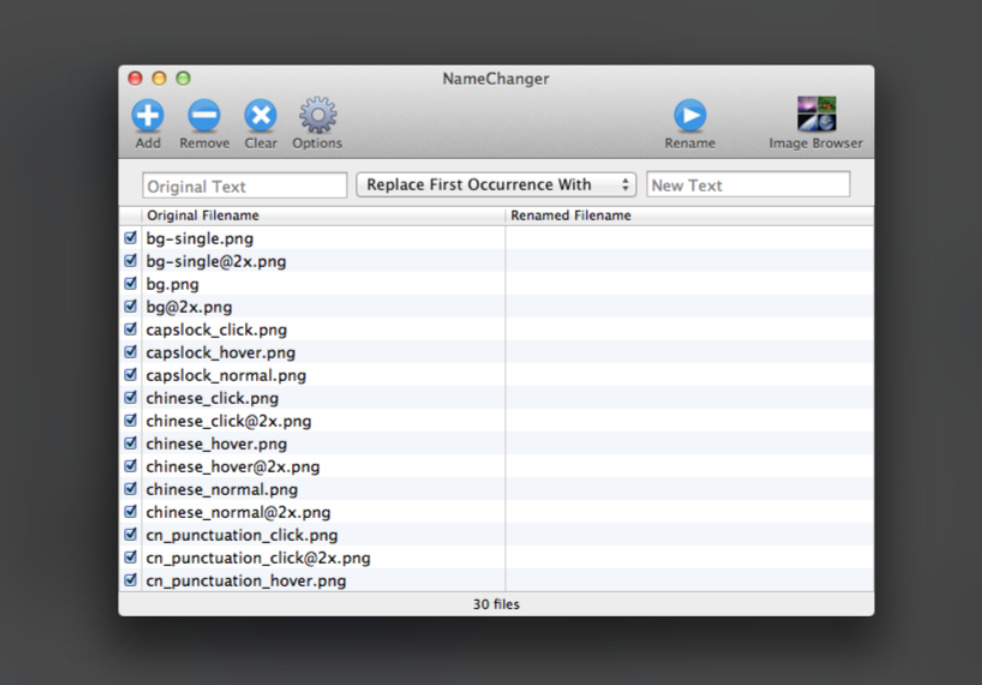This screenshot has width=982, height=685.
Task: Uncheck cn_punctuation_hover.png checkbox
Action: pos(130,581)
